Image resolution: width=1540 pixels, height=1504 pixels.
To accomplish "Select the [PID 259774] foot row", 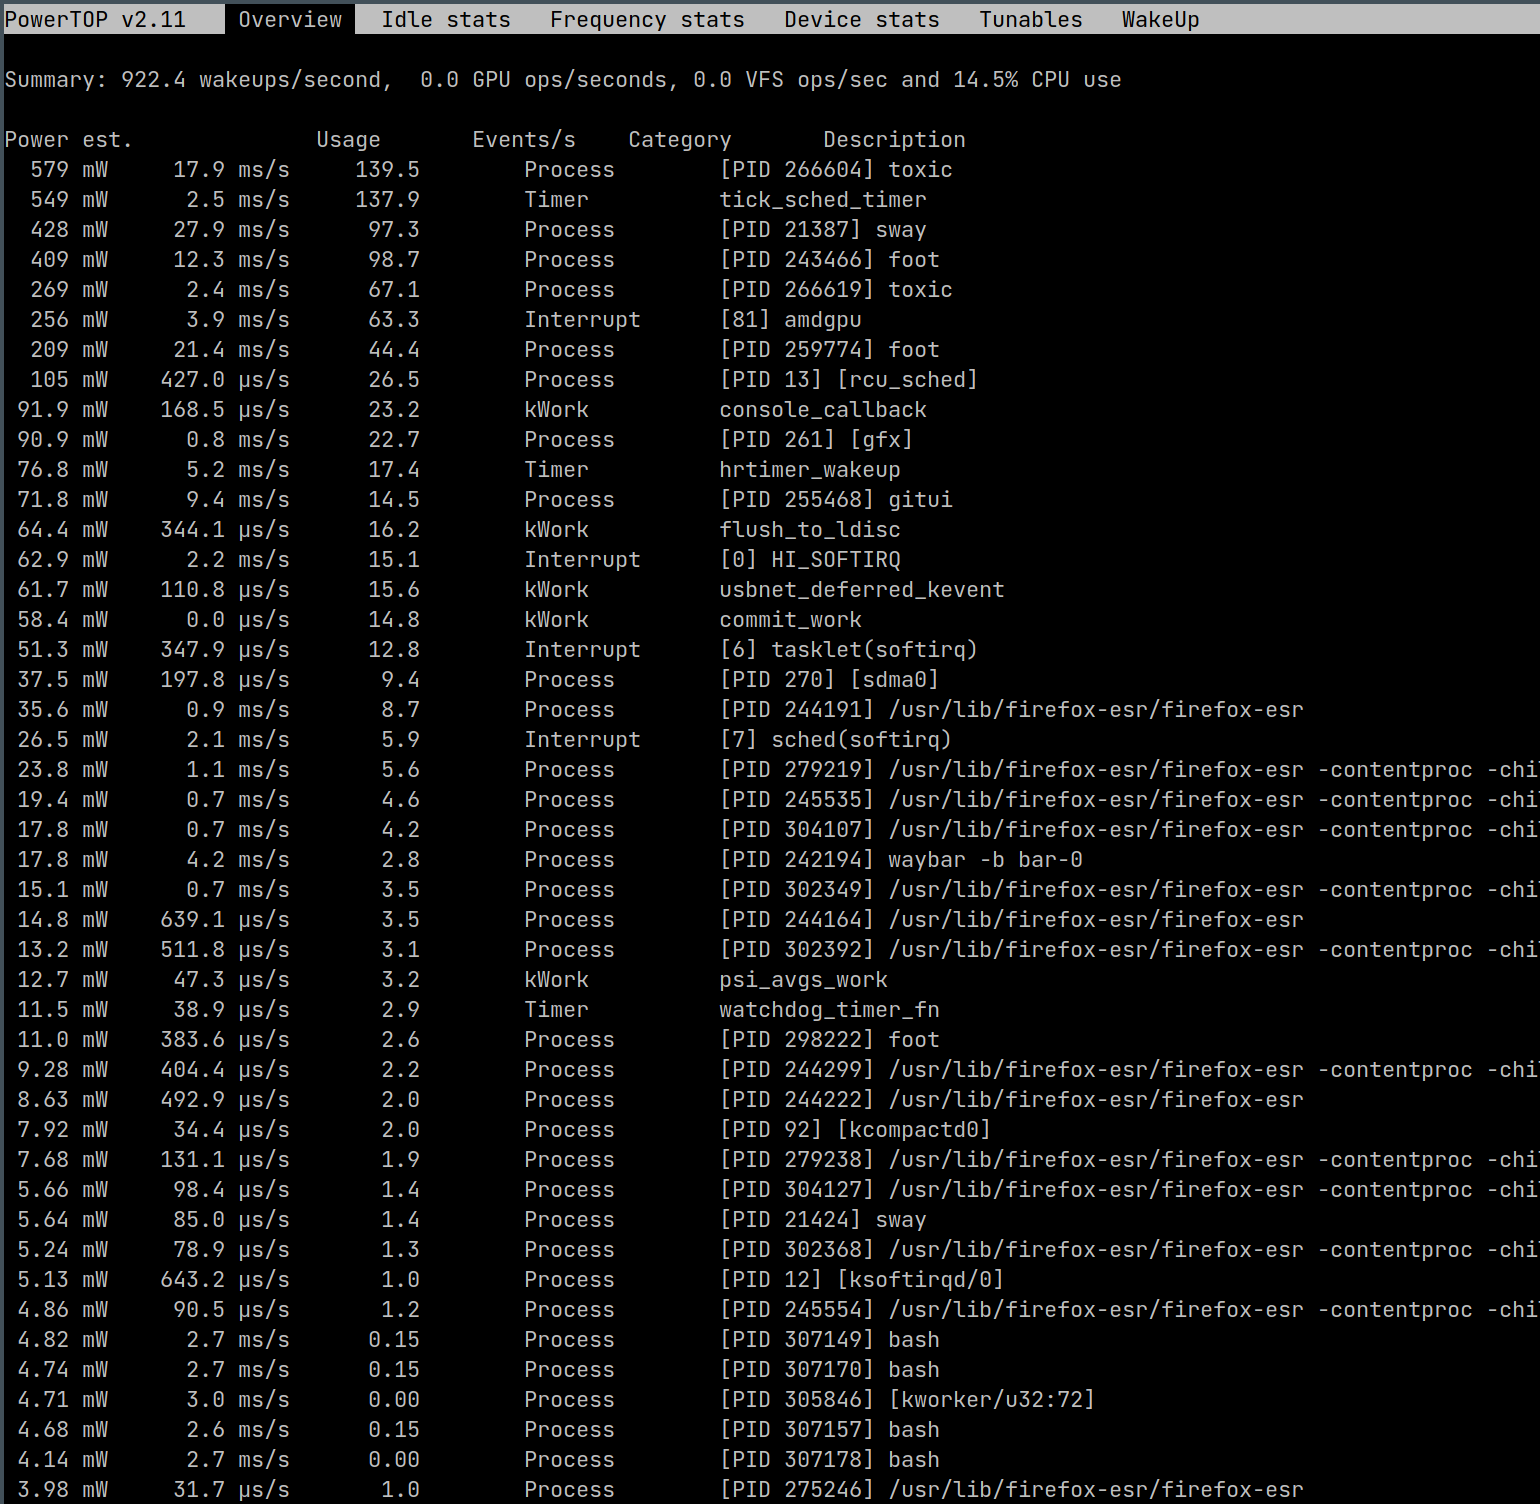I will (770, 350).
